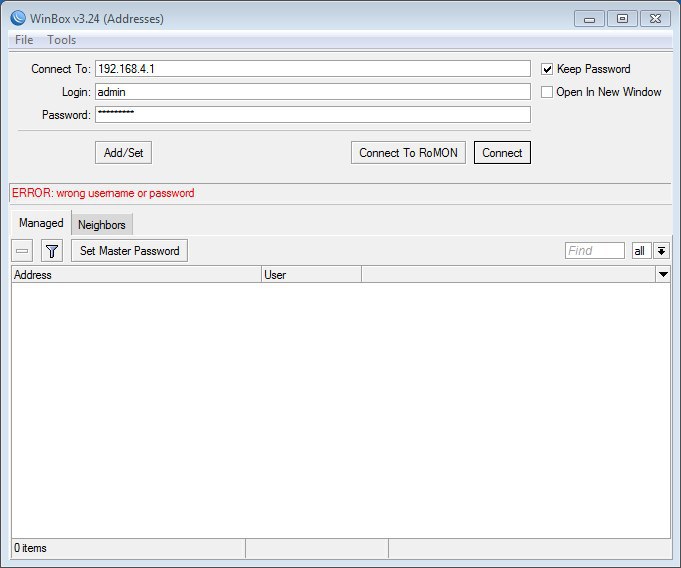
Task: Enable Open In New Window checkbox
Action: click(x=547, y=92)
